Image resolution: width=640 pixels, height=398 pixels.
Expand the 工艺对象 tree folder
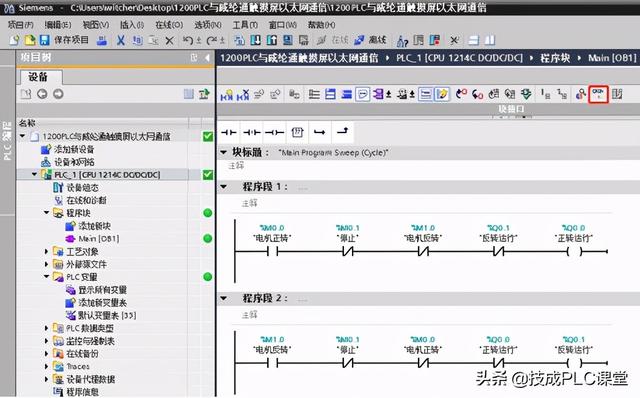click(46, 251)
